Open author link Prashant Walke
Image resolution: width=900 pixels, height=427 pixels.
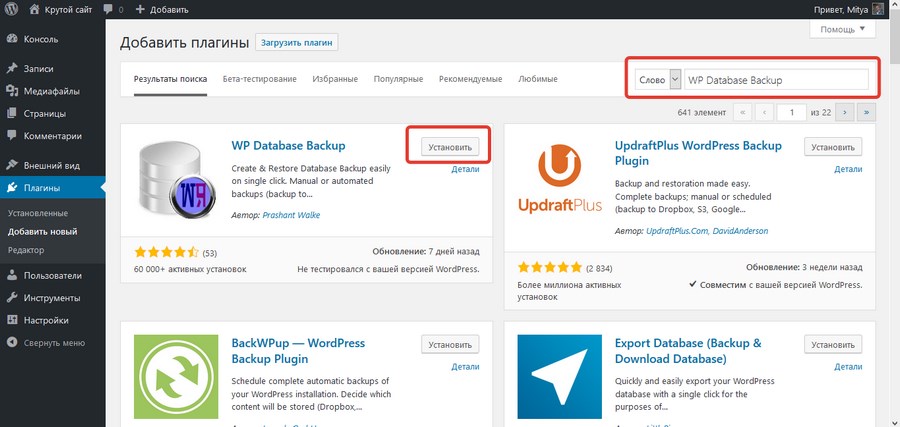[291, 215]
